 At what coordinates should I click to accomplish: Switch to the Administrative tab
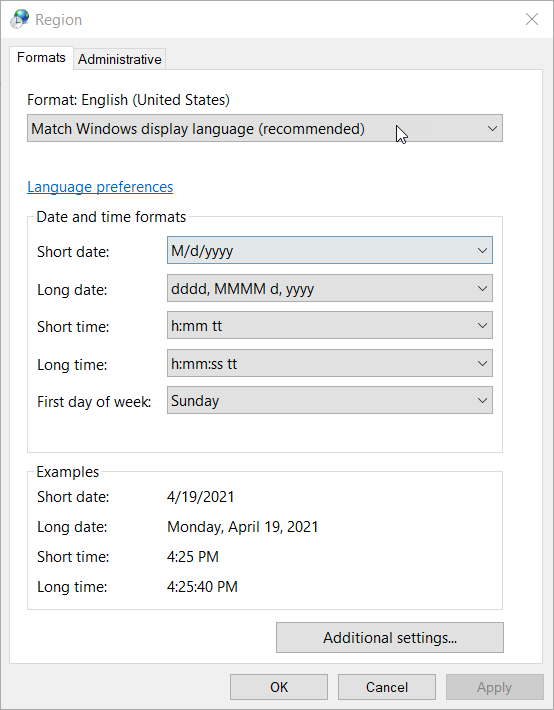[x=120, y=59]
